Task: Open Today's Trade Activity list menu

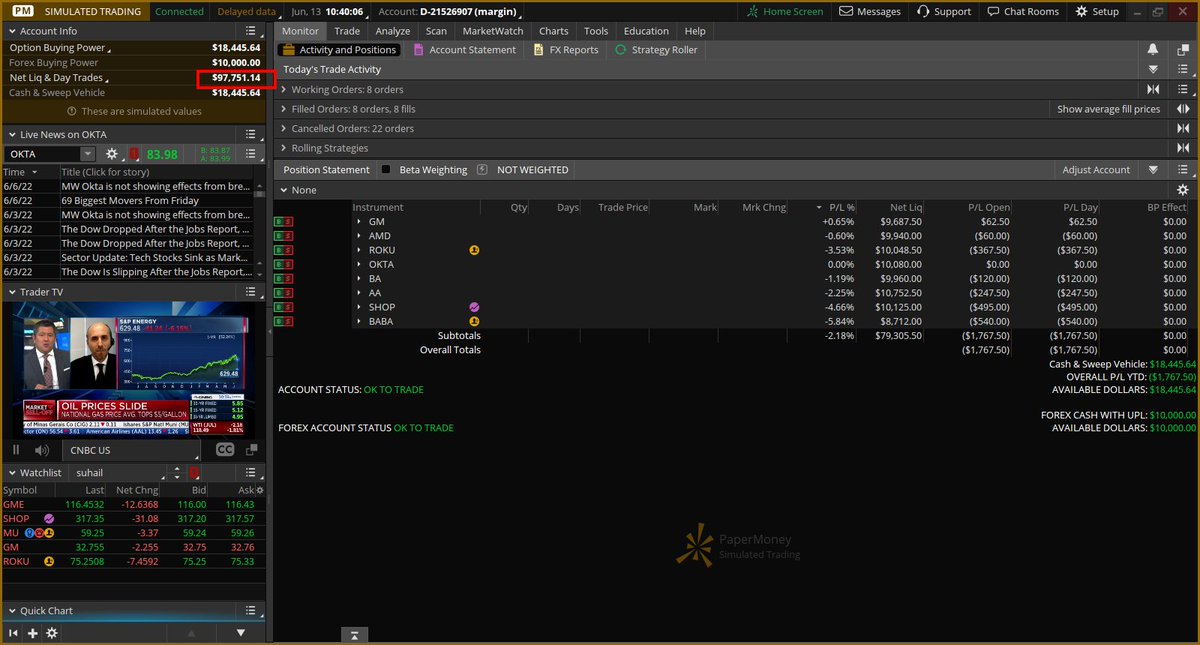Action: coord(1183,70)
